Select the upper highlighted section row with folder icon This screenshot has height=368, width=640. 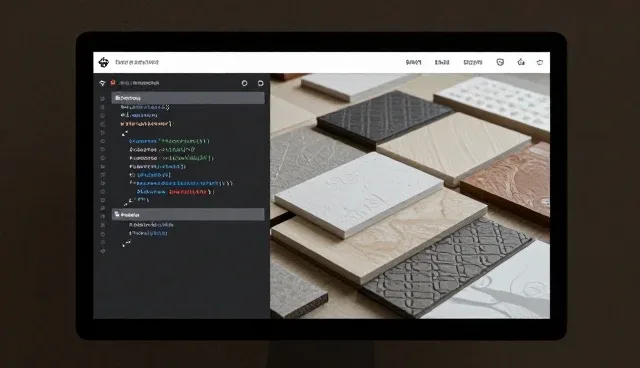pos(188,98)
